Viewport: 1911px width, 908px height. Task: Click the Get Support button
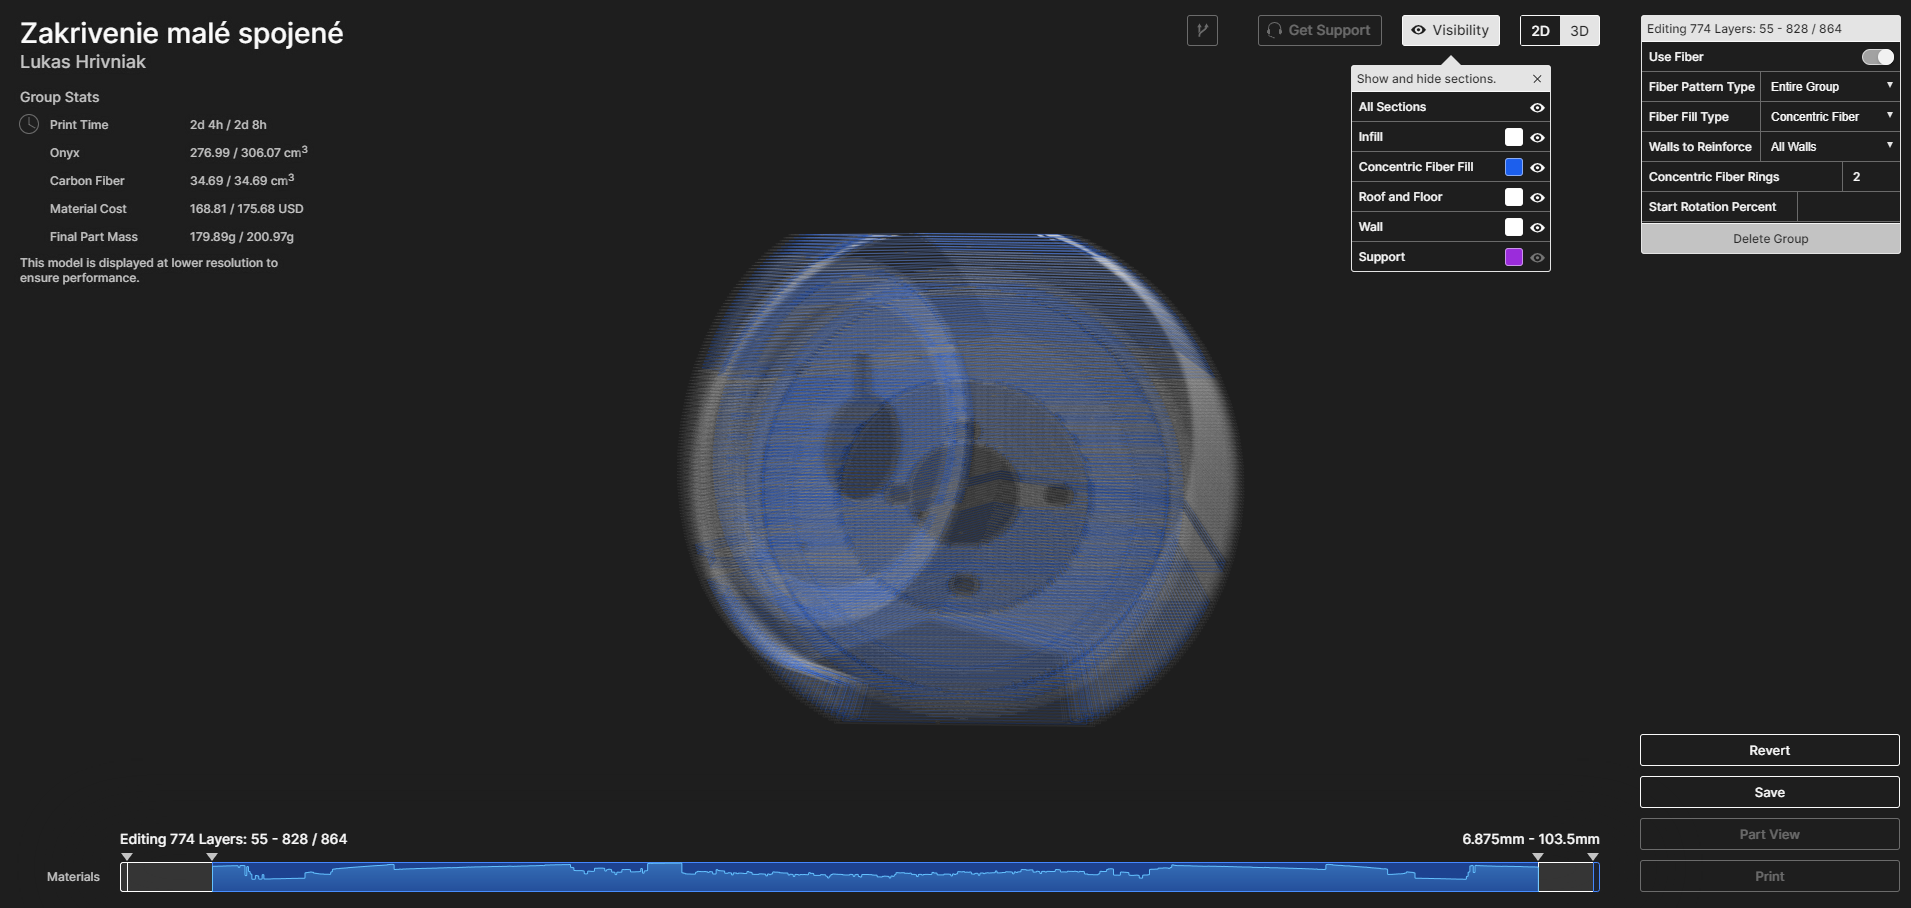pos(1319,30)
